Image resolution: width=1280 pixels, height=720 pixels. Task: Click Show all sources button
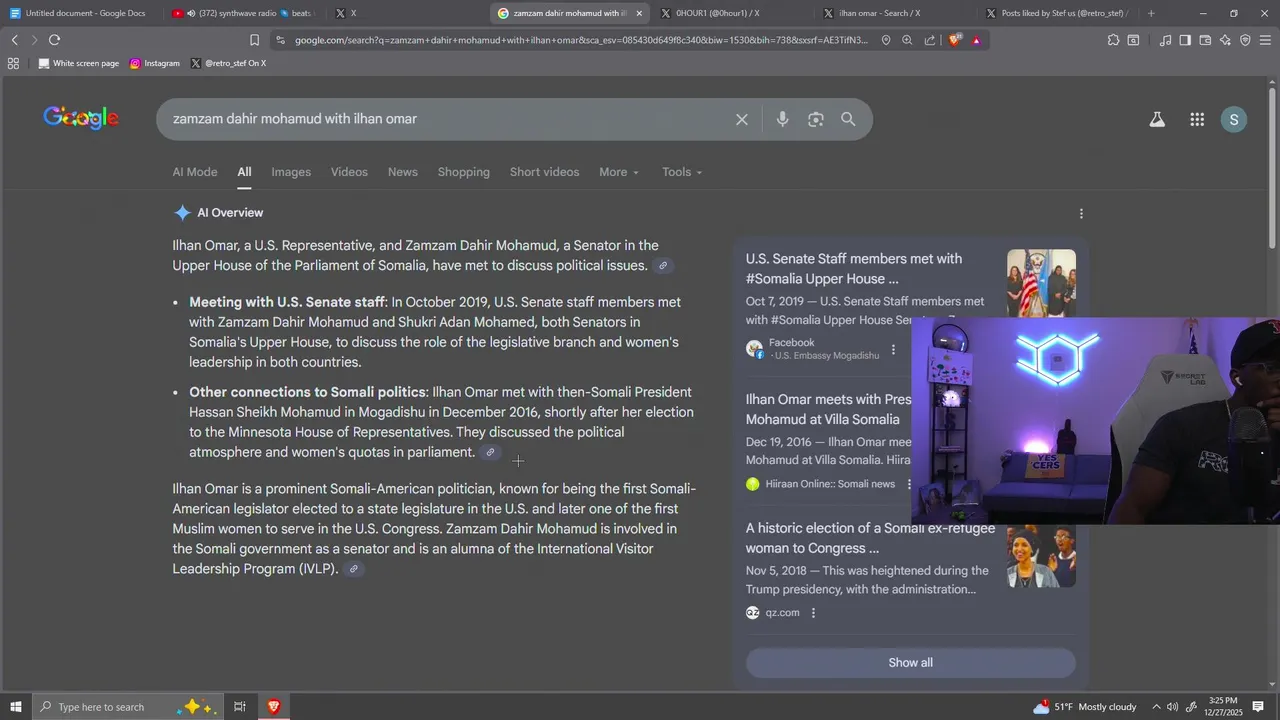910,663
